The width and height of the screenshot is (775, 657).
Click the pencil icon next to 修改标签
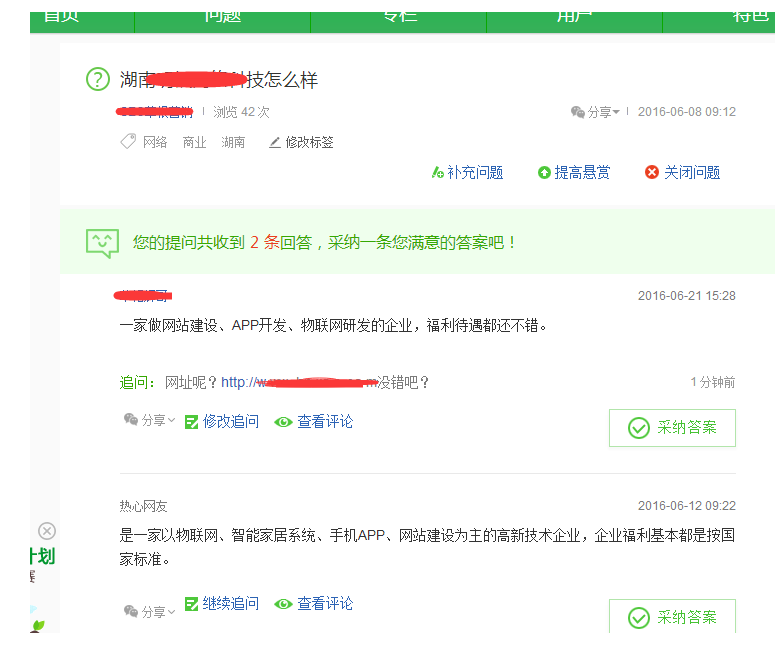275,142
